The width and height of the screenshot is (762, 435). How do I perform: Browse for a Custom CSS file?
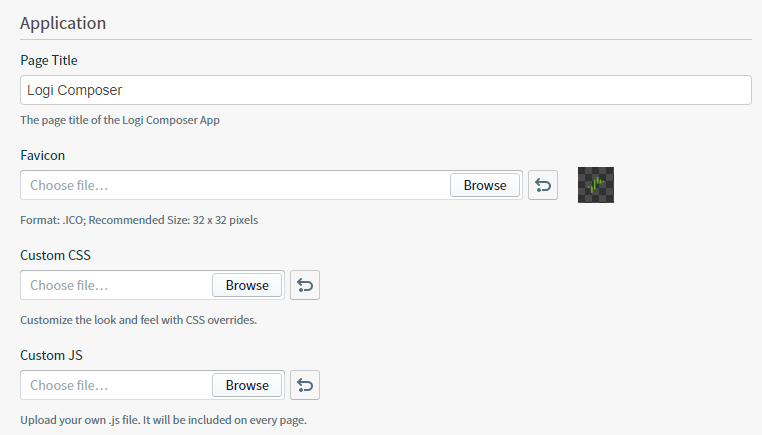[247, 285]
